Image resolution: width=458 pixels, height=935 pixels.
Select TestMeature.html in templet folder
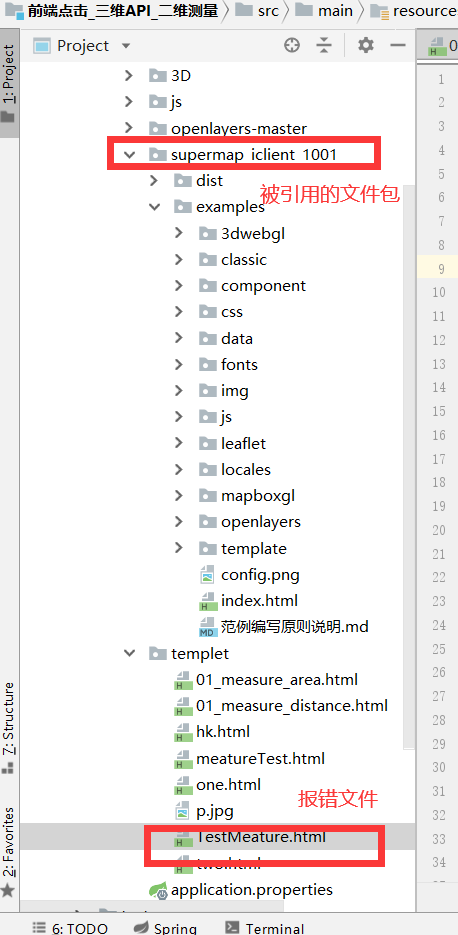point(250,837)
